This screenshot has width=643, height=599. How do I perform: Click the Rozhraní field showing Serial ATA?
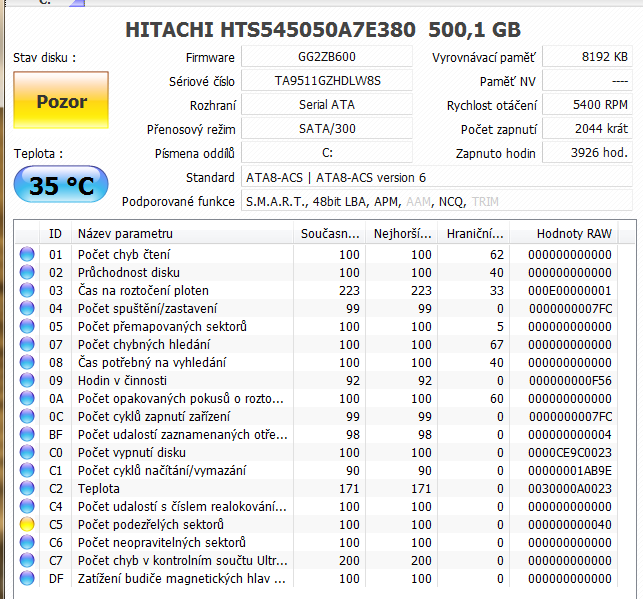(327, 105)
